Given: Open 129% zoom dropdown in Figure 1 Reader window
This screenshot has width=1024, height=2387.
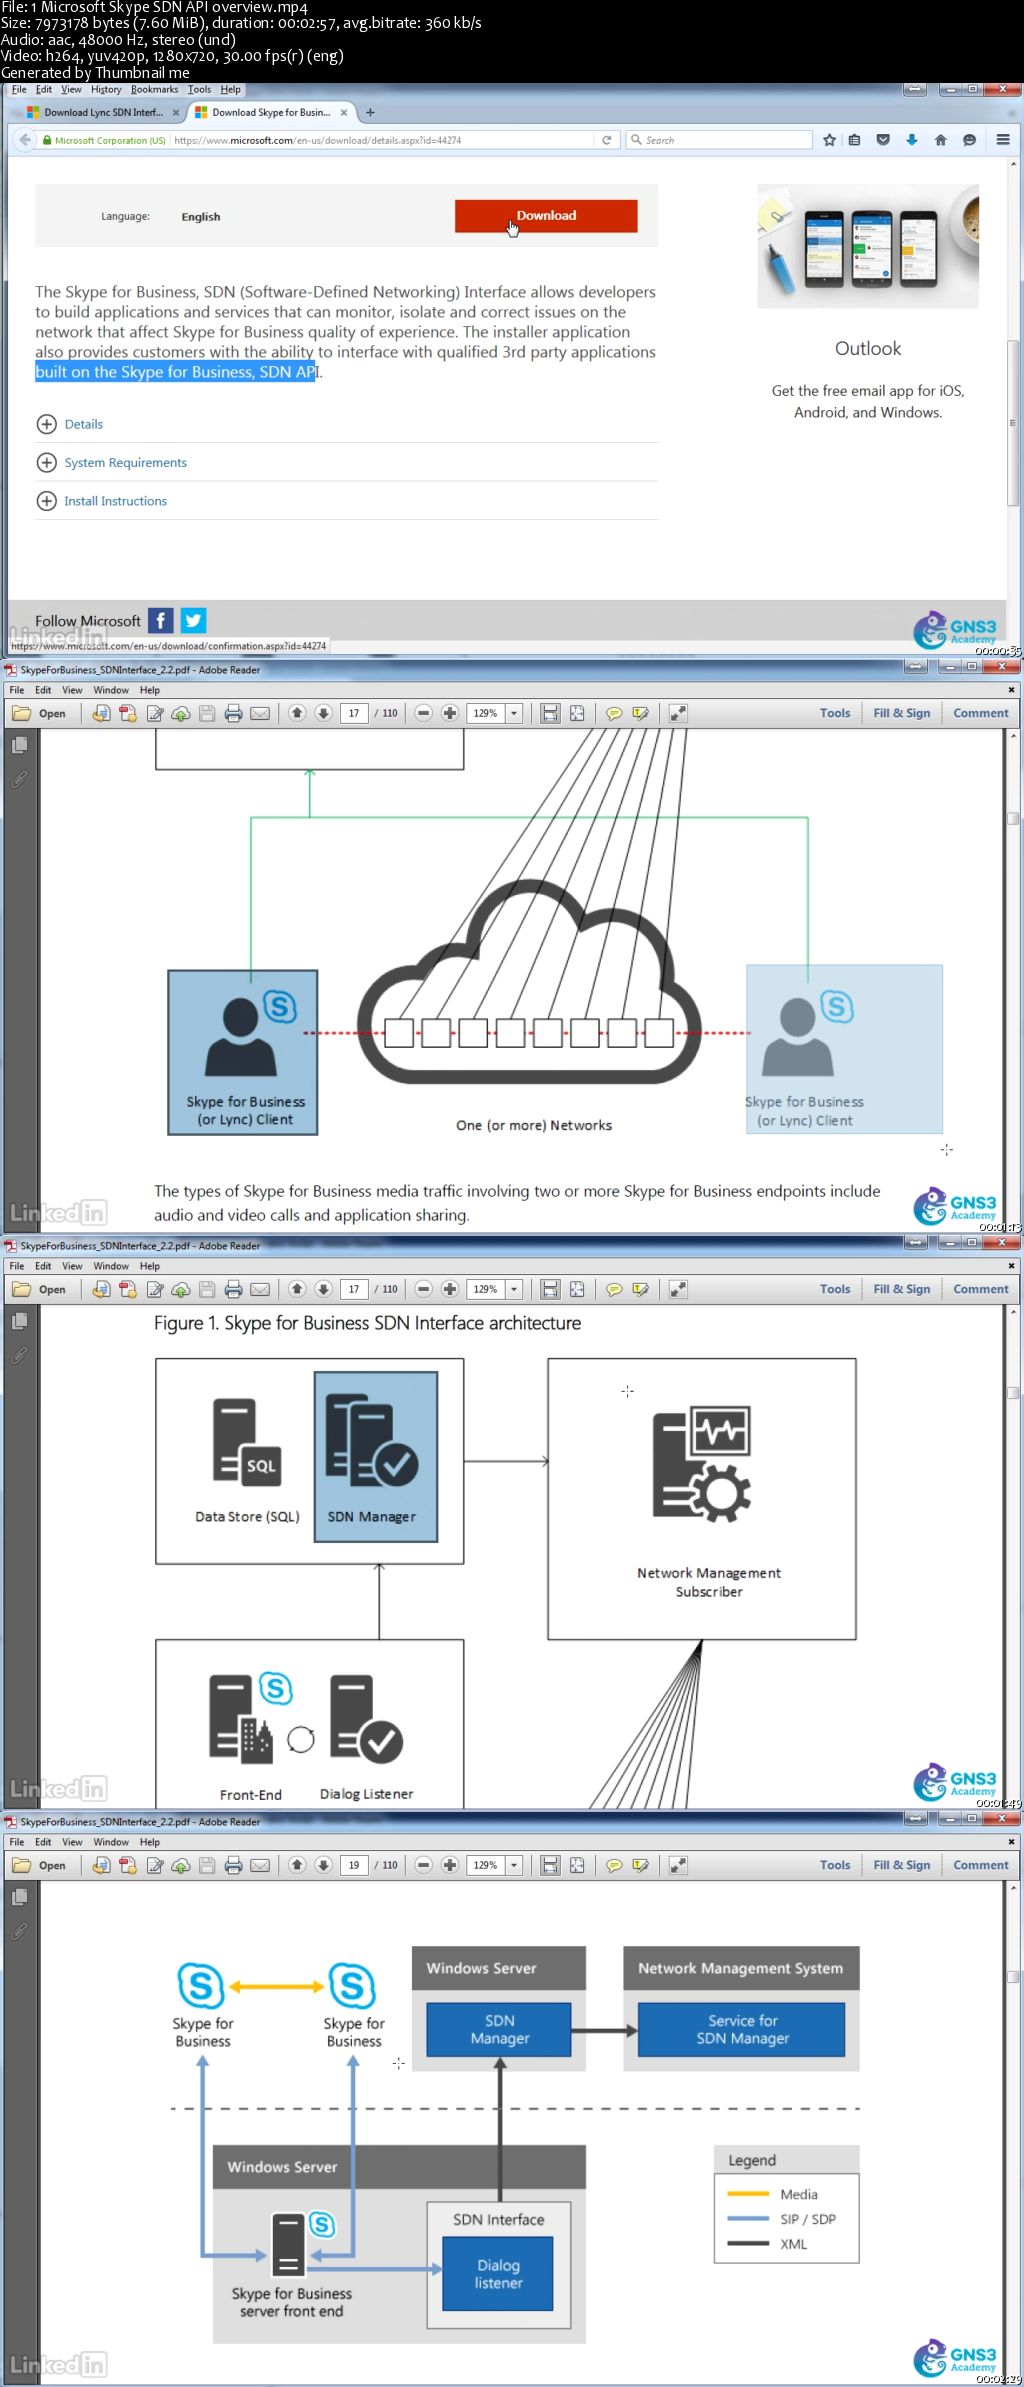Looking at the screenshot, I should 514,1290.
